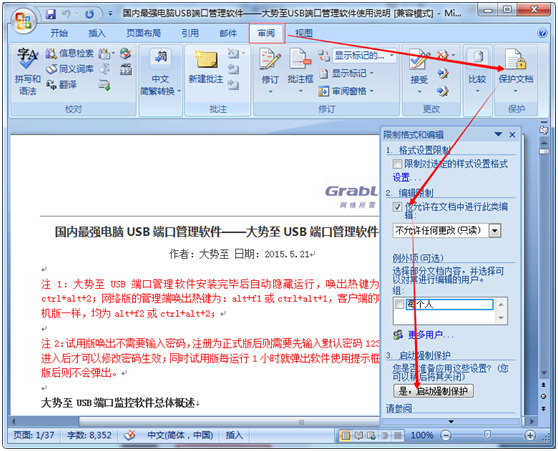
Task: Go to next change icon
Action: pos(443,91)
